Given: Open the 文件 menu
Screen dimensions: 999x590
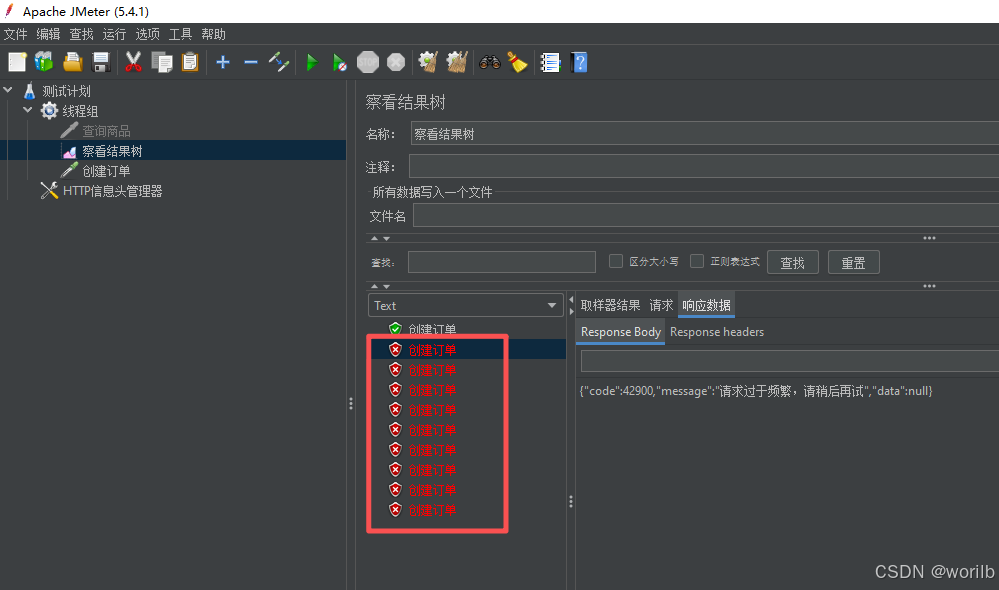Looking at the screenshot, I should click(x=15, y=34).
